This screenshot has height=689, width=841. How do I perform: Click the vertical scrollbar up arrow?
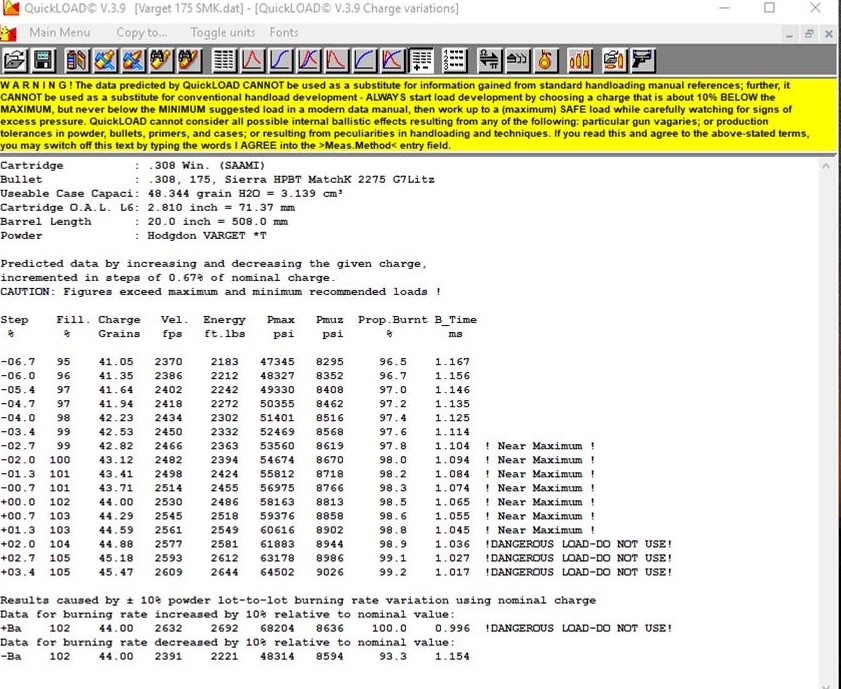coord(826,166)
